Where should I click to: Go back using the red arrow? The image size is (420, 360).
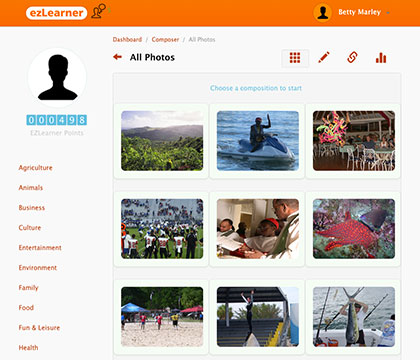(x=117, y=57)
